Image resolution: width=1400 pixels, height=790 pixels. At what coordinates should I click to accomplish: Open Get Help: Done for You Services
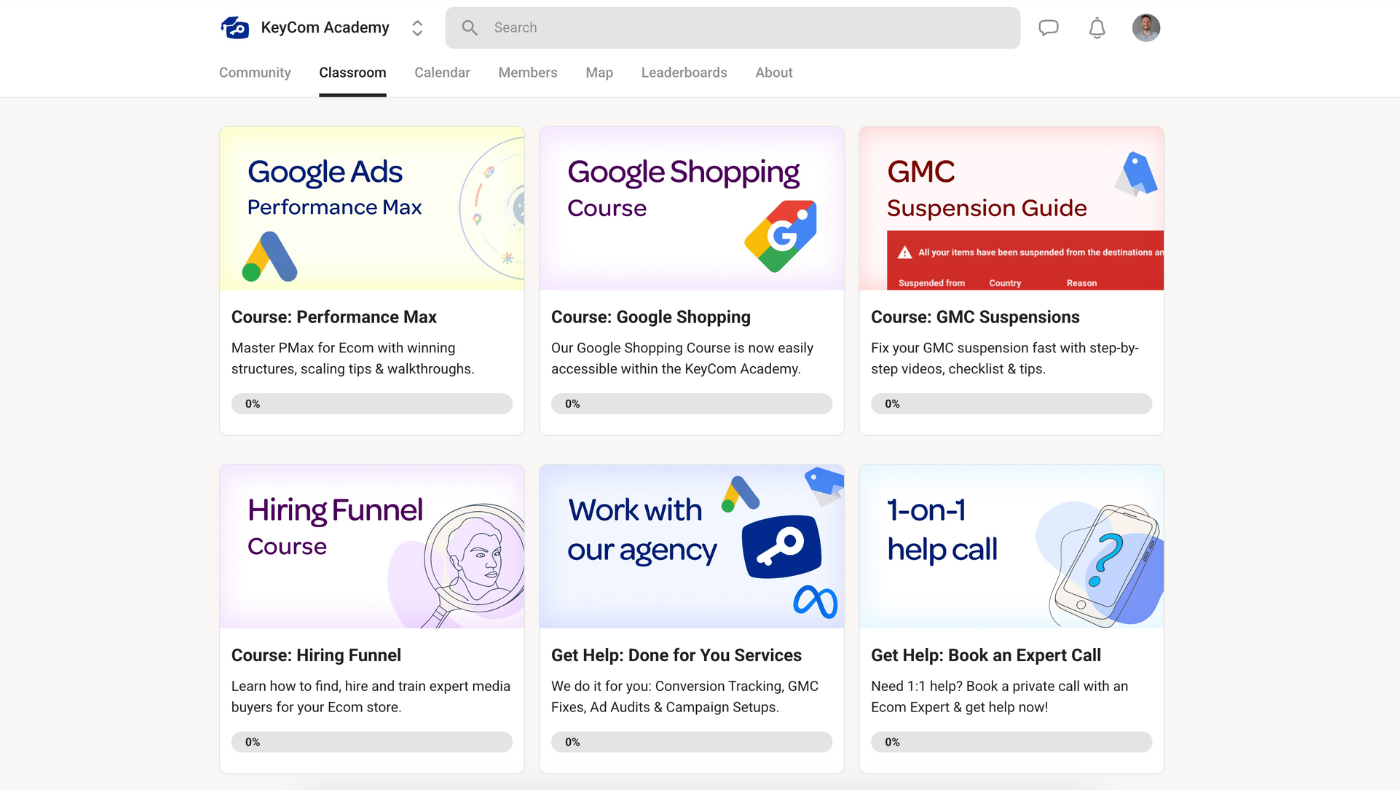(x=676, y=655)
